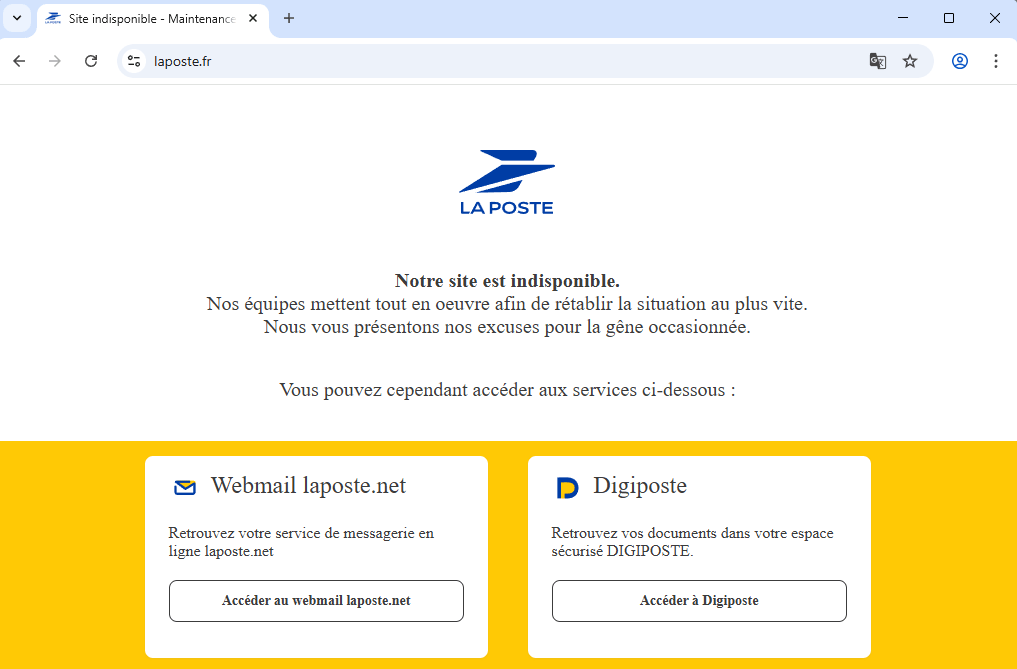Click Accéder au webmail laposte.net button
1017x669 pixels.
click(316, 601)
